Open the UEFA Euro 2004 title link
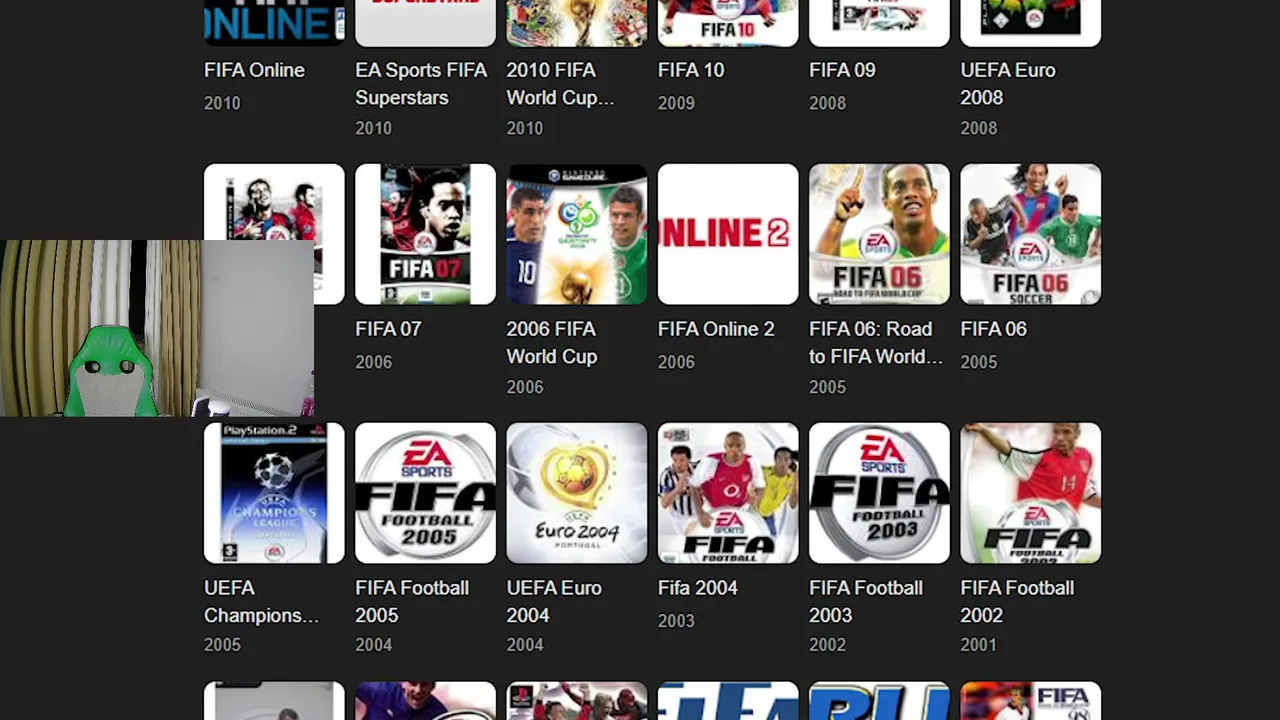This screenshot has width=1280, height=720. (554, 602)
